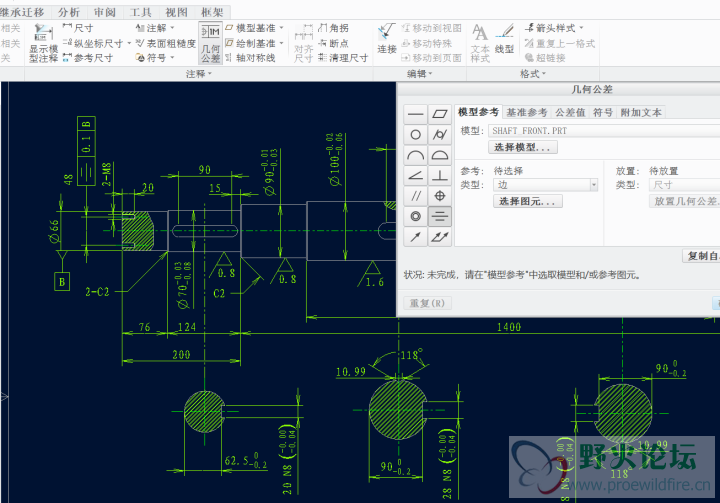Open the 线型 line style tool
Image resolution: width=720 pixels, height=503 pixels.
(x=504, y=39)
